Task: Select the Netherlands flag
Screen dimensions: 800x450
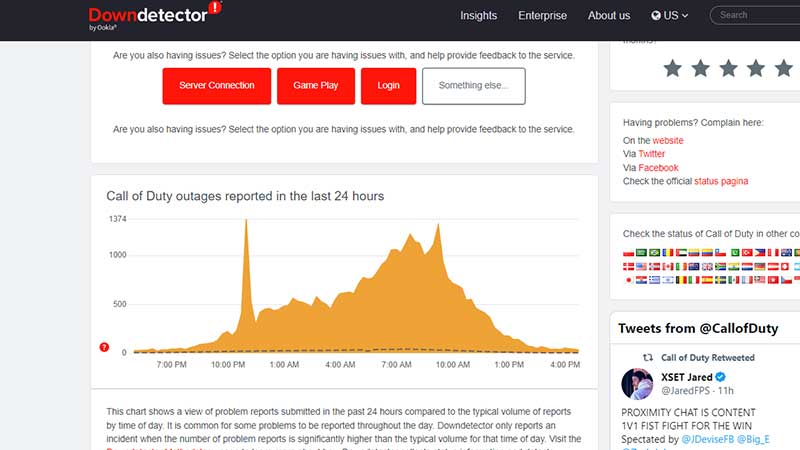Action: point(747,266)
